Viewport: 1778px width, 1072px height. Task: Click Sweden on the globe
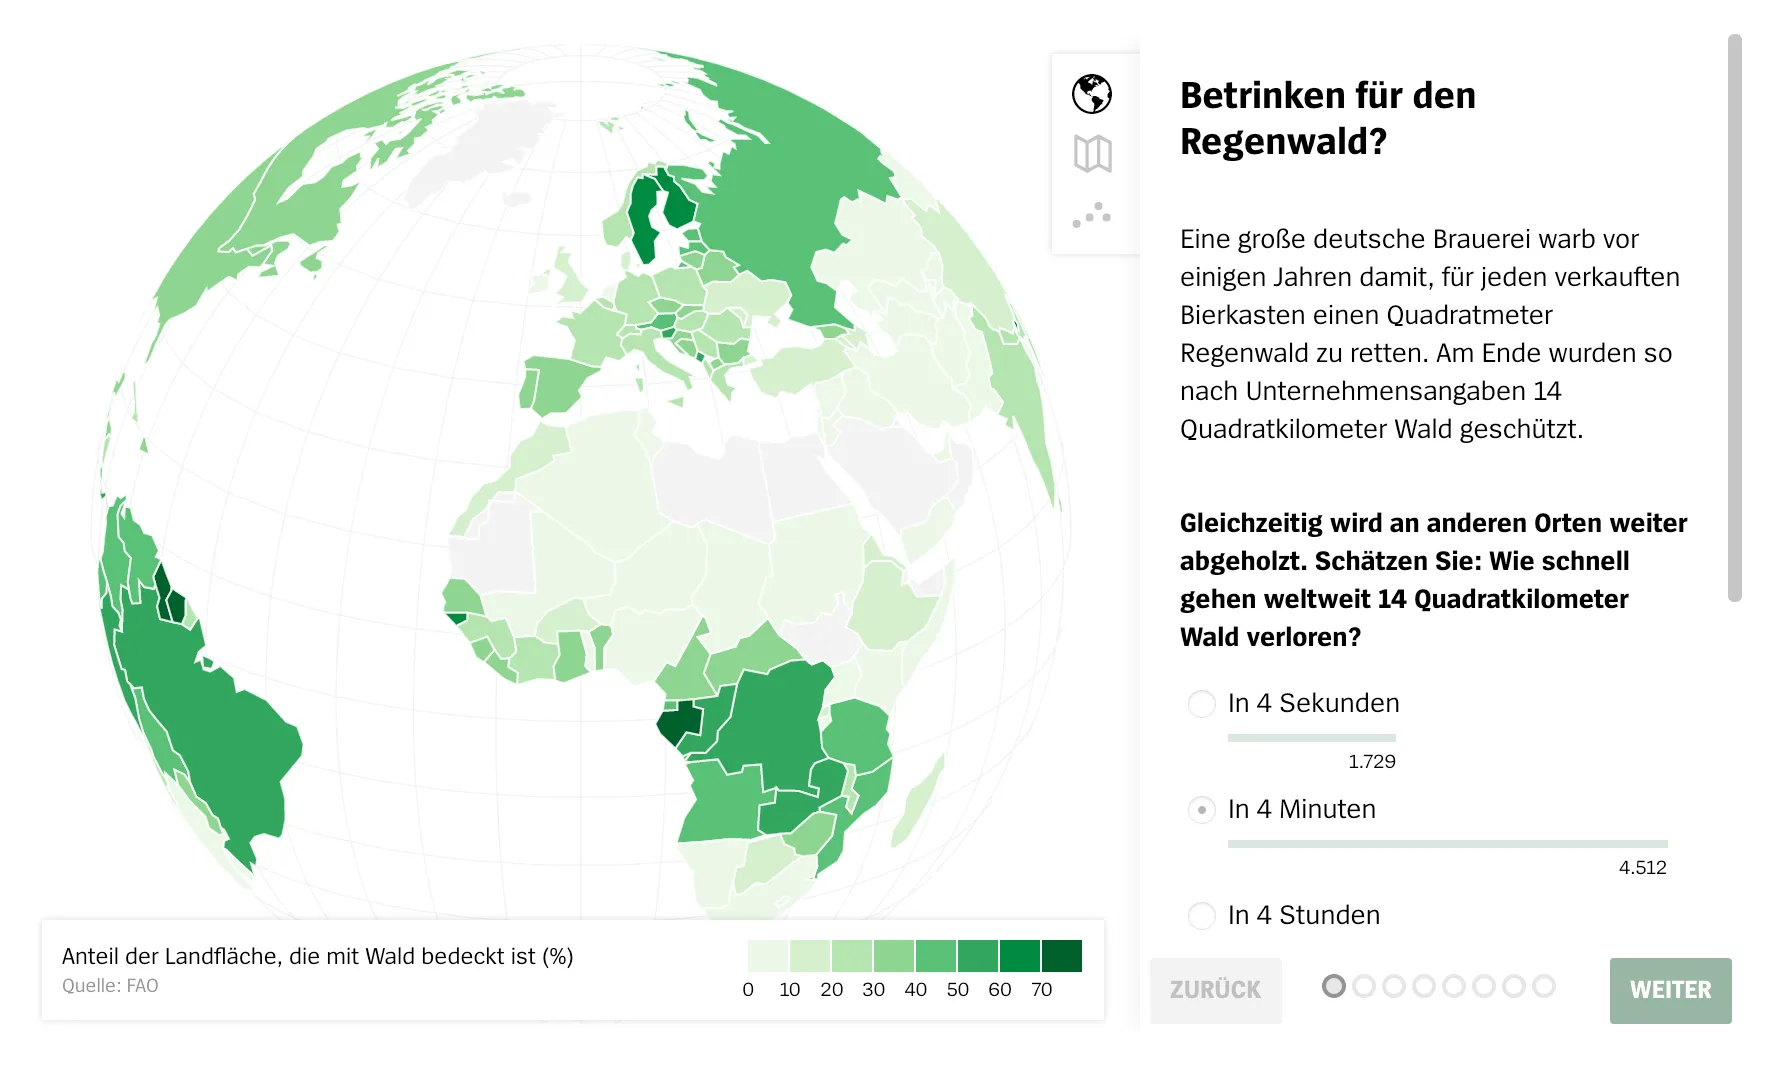pos(647,215)
